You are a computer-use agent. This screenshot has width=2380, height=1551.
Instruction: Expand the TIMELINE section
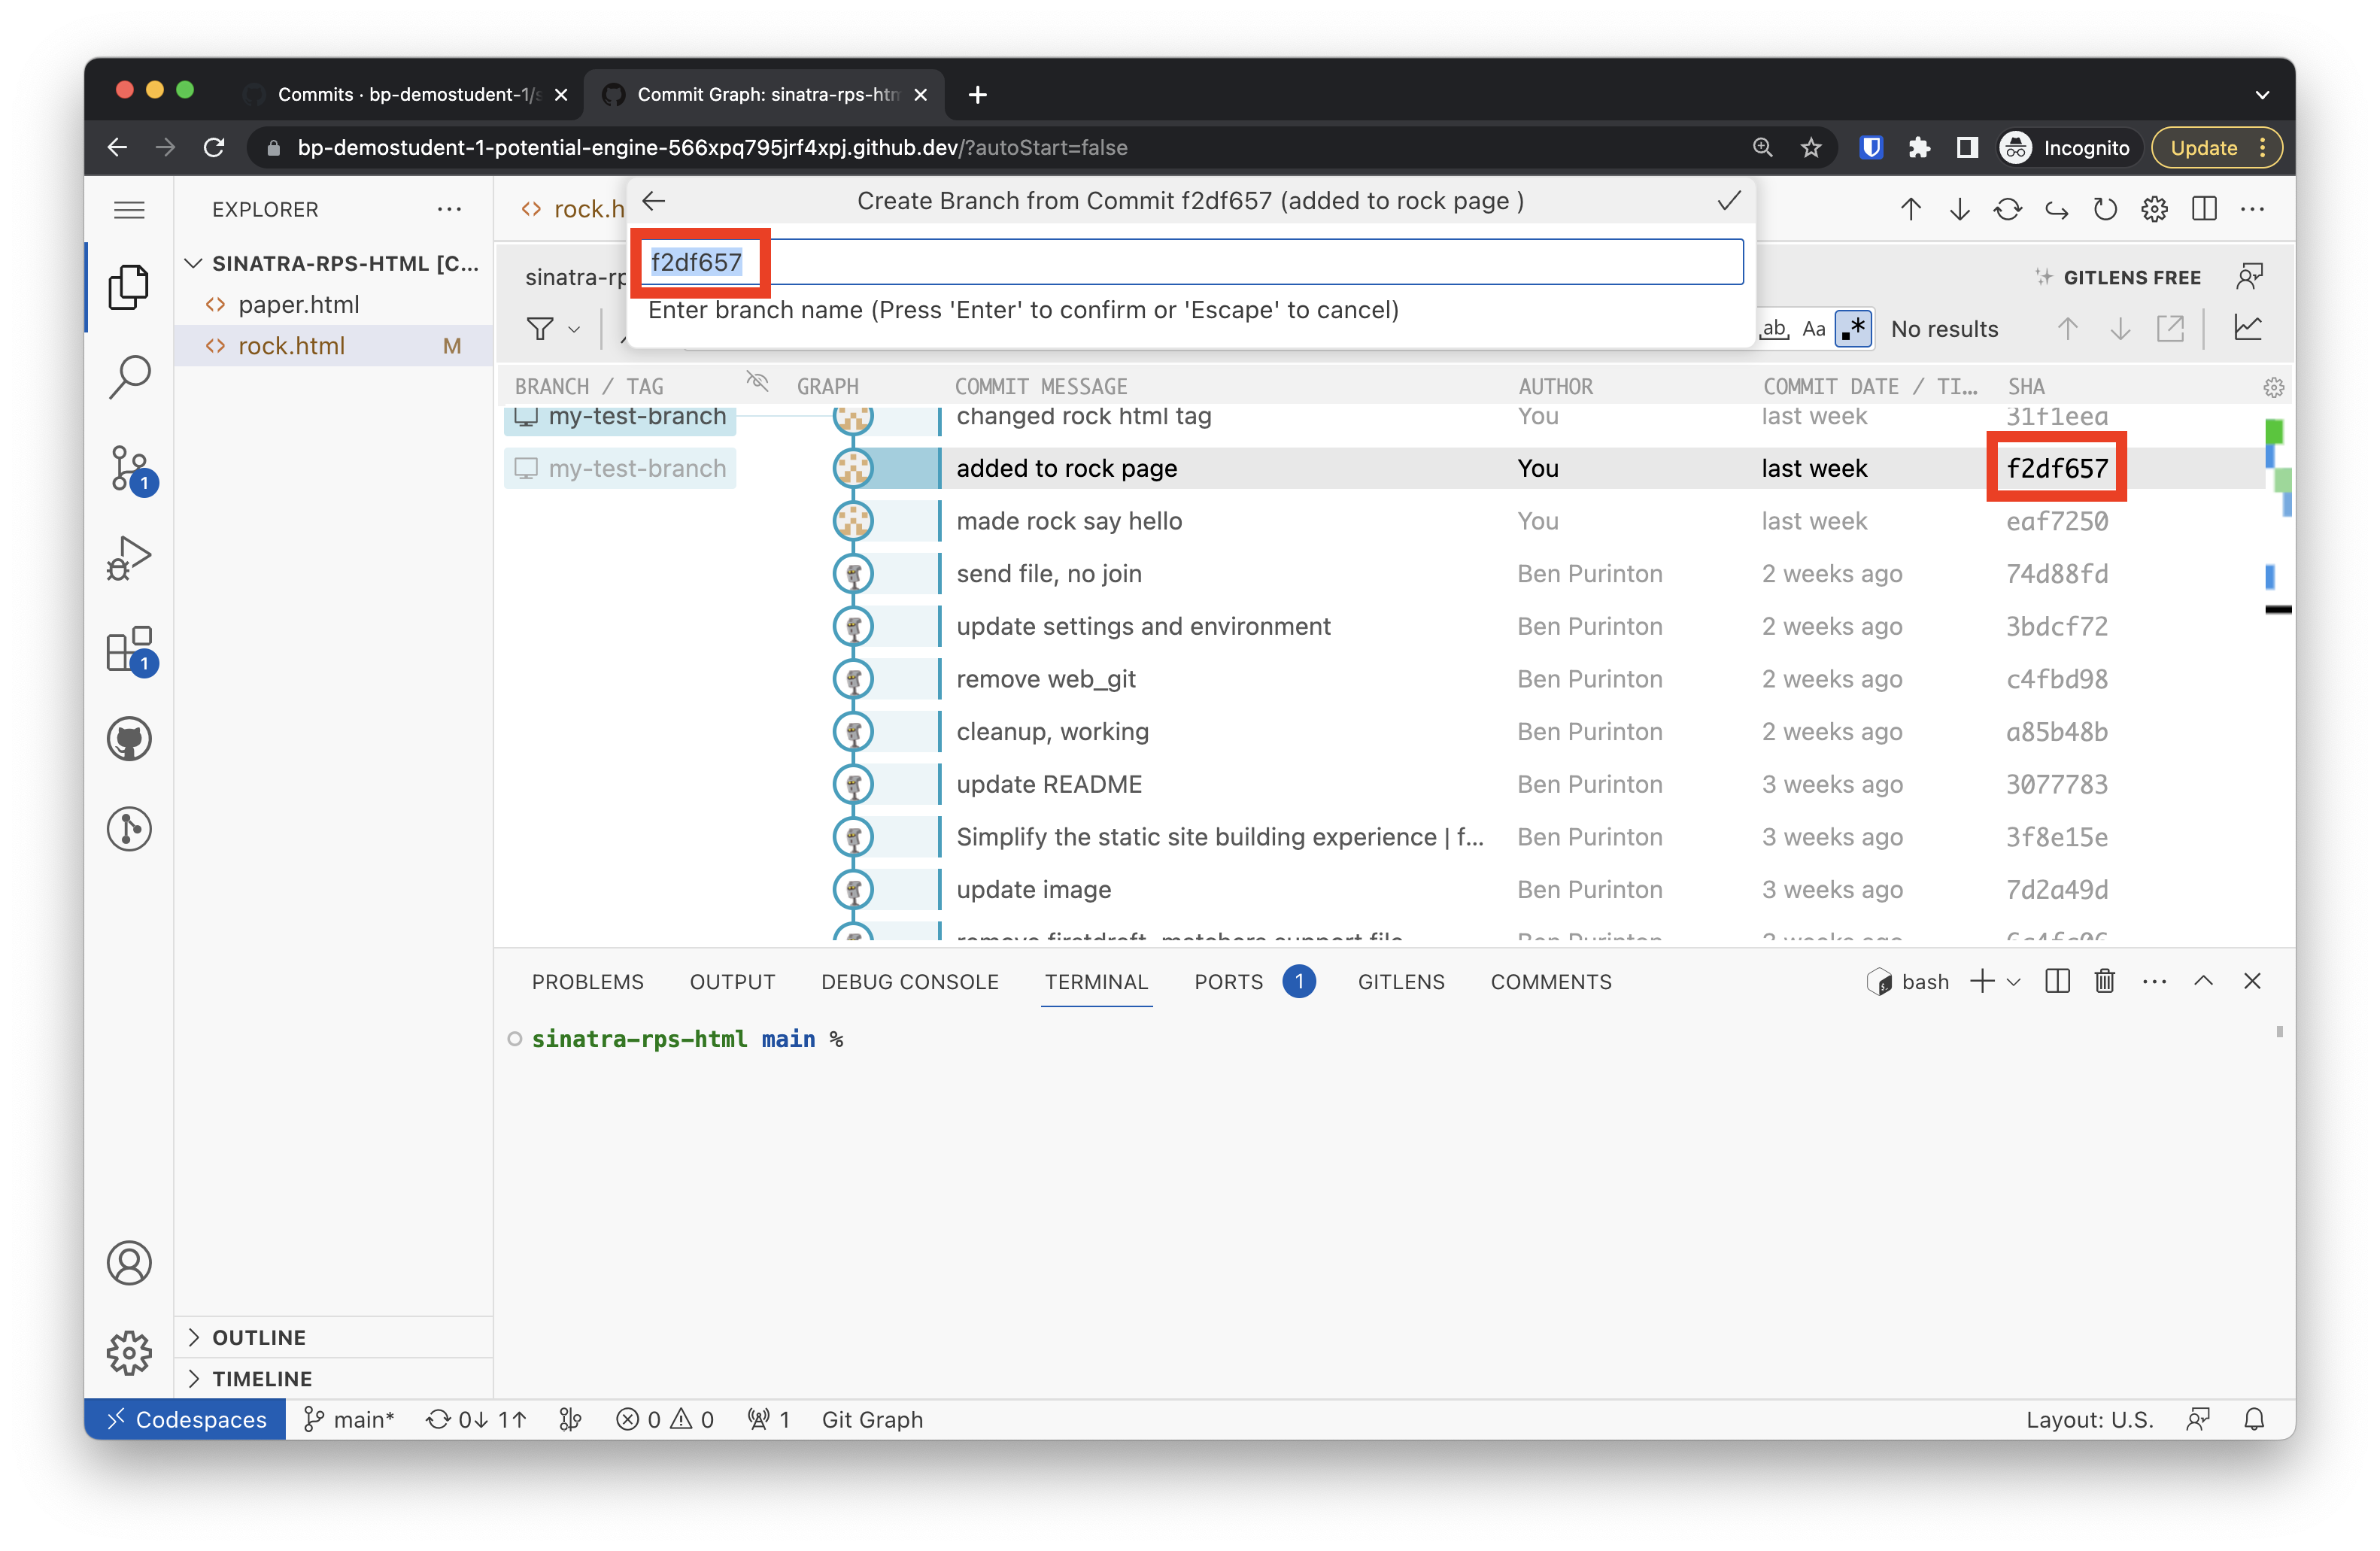[262, 1378]
